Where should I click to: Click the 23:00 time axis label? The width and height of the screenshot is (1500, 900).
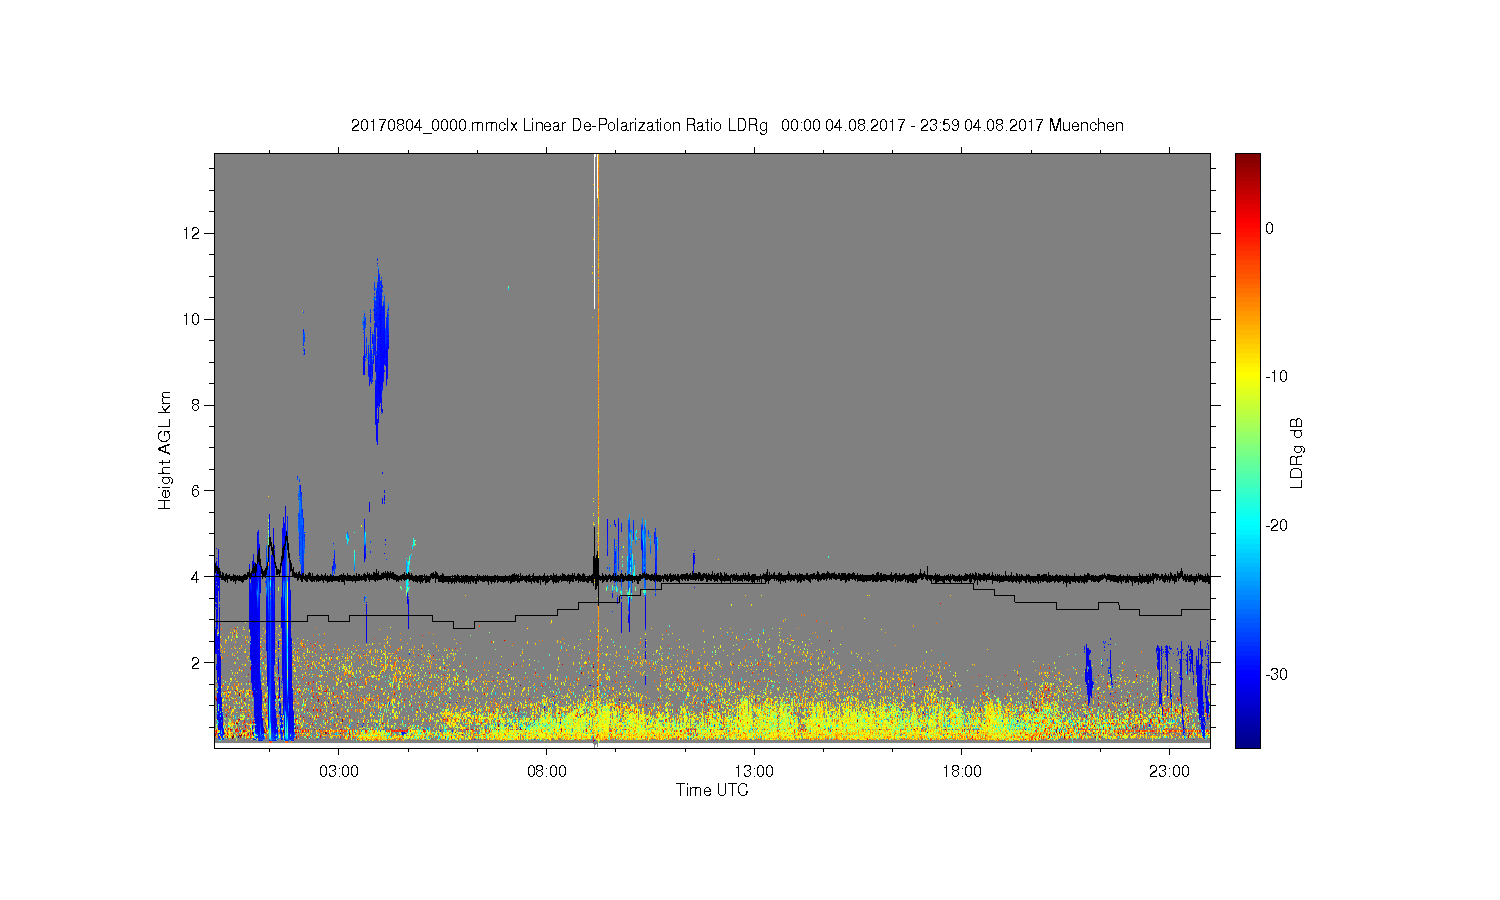coord(1169,771)
